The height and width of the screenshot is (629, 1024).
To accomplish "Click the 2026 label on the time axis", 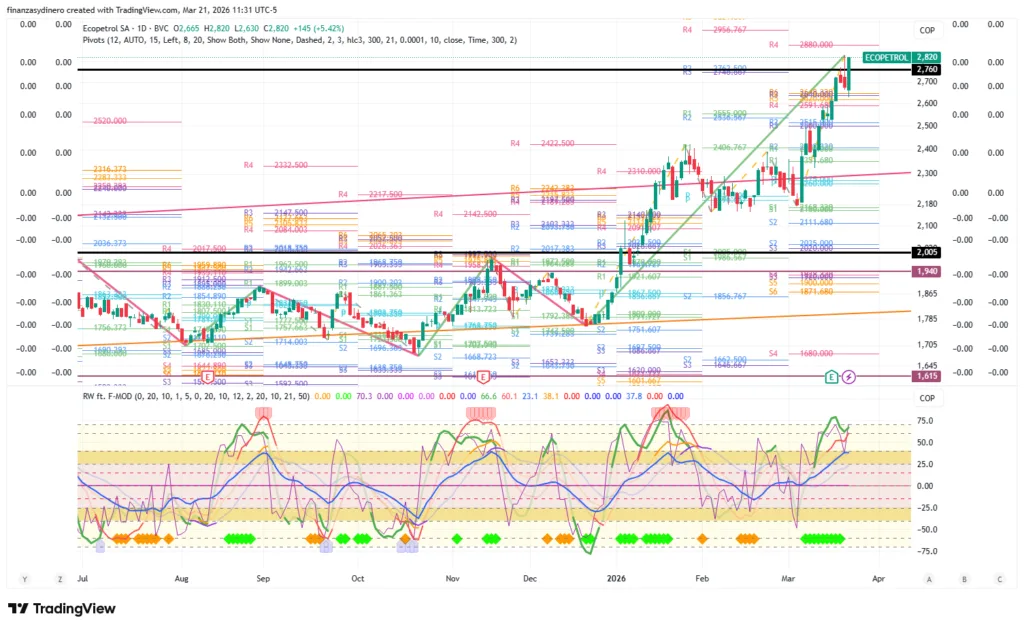I will pos(616,578).
